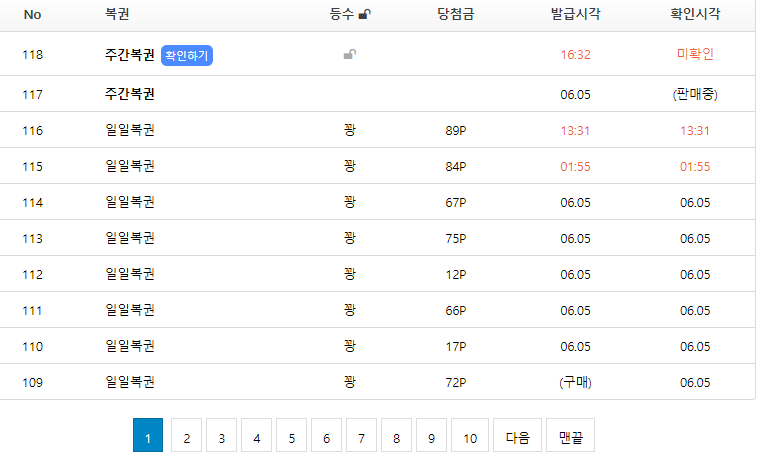Click the 17P prize amount
The width and height of the screenshot is (759, 465).
click(455, 347)
